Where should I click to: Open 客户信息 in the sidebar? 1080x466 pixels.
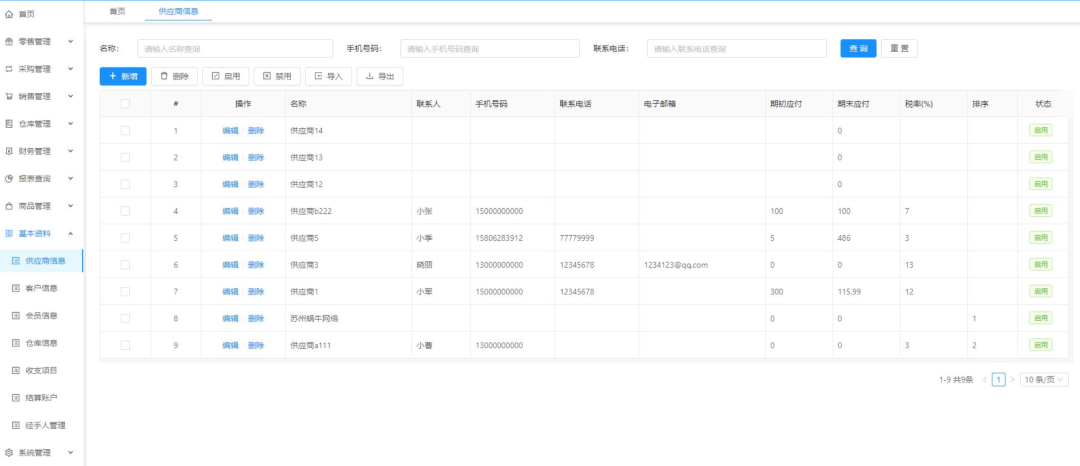tap(41, 288)
